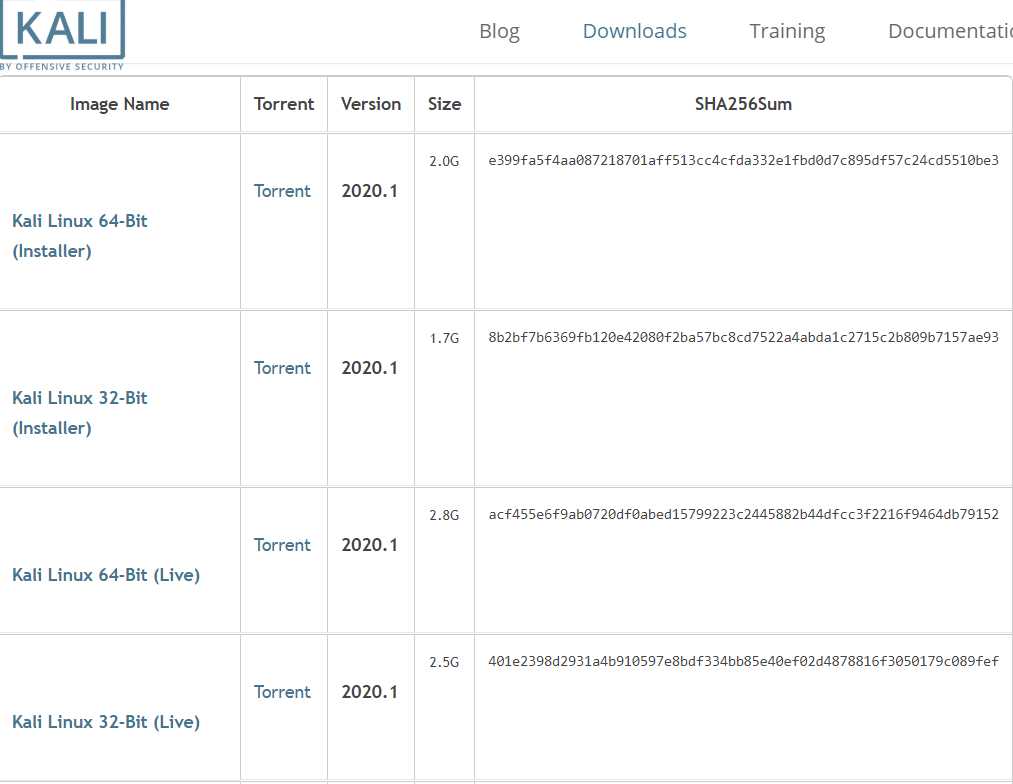Open Kali Linux 64-Bit (Installer) link
Screen dimensions: 1013x784
(x=79, y=236)
